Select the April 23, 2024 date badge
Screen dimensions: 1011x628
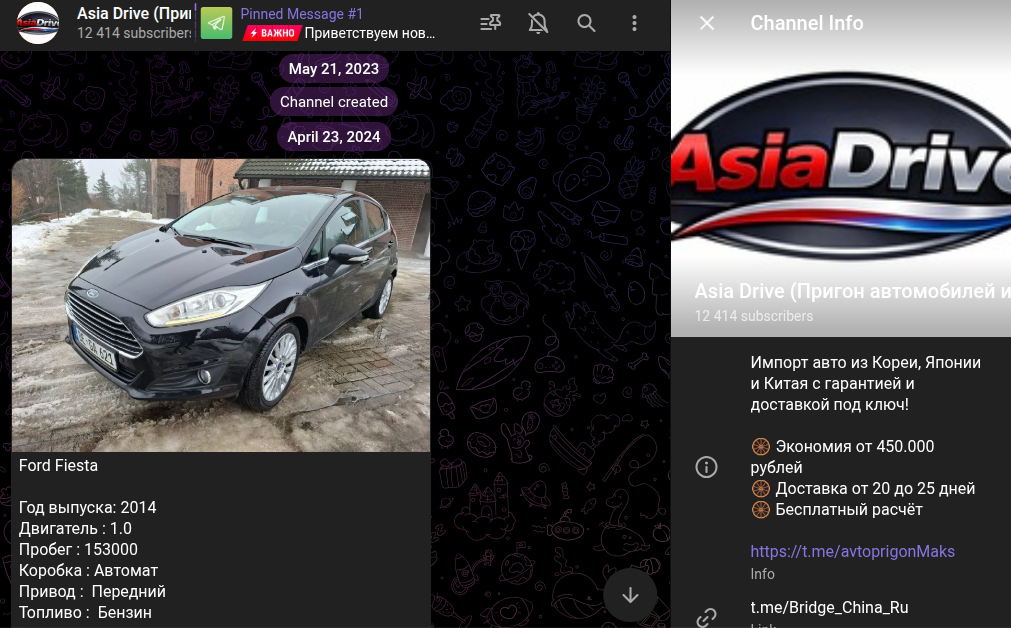click(333, 136)
